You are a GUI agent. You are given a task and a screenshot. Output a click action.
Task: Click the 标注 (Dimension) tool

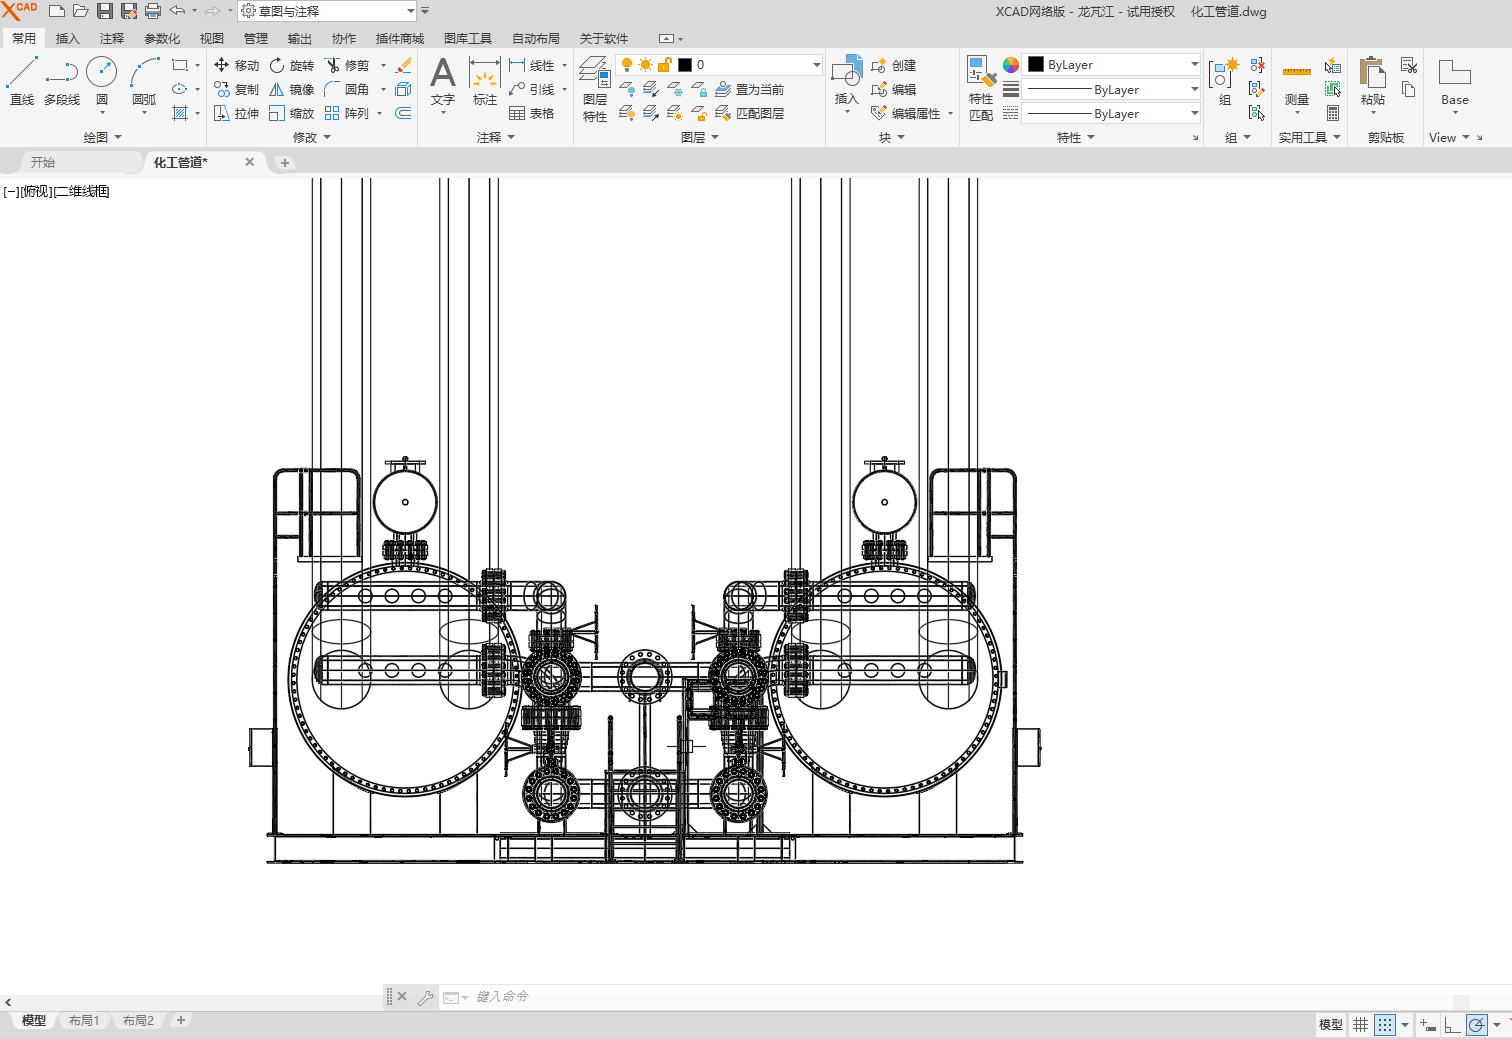coord(485,81)
